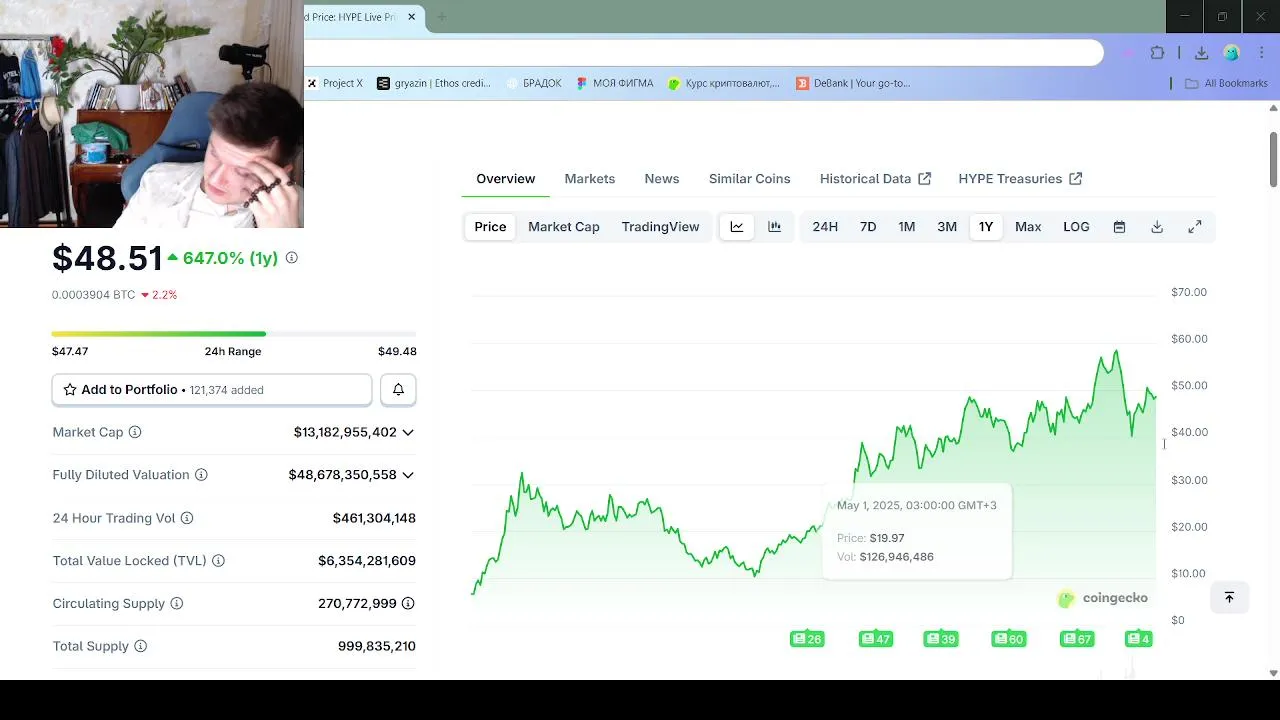
Task: Click the 0.0003904 BTC value
Action: point(93,295)
